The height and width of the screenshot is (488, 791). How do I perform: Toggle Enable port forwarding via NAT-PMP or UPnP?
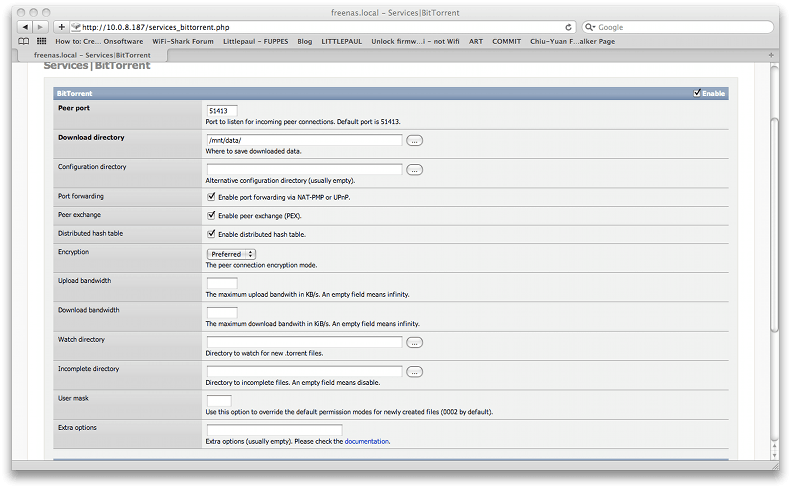pyautogui.click(x=211, y=197)
